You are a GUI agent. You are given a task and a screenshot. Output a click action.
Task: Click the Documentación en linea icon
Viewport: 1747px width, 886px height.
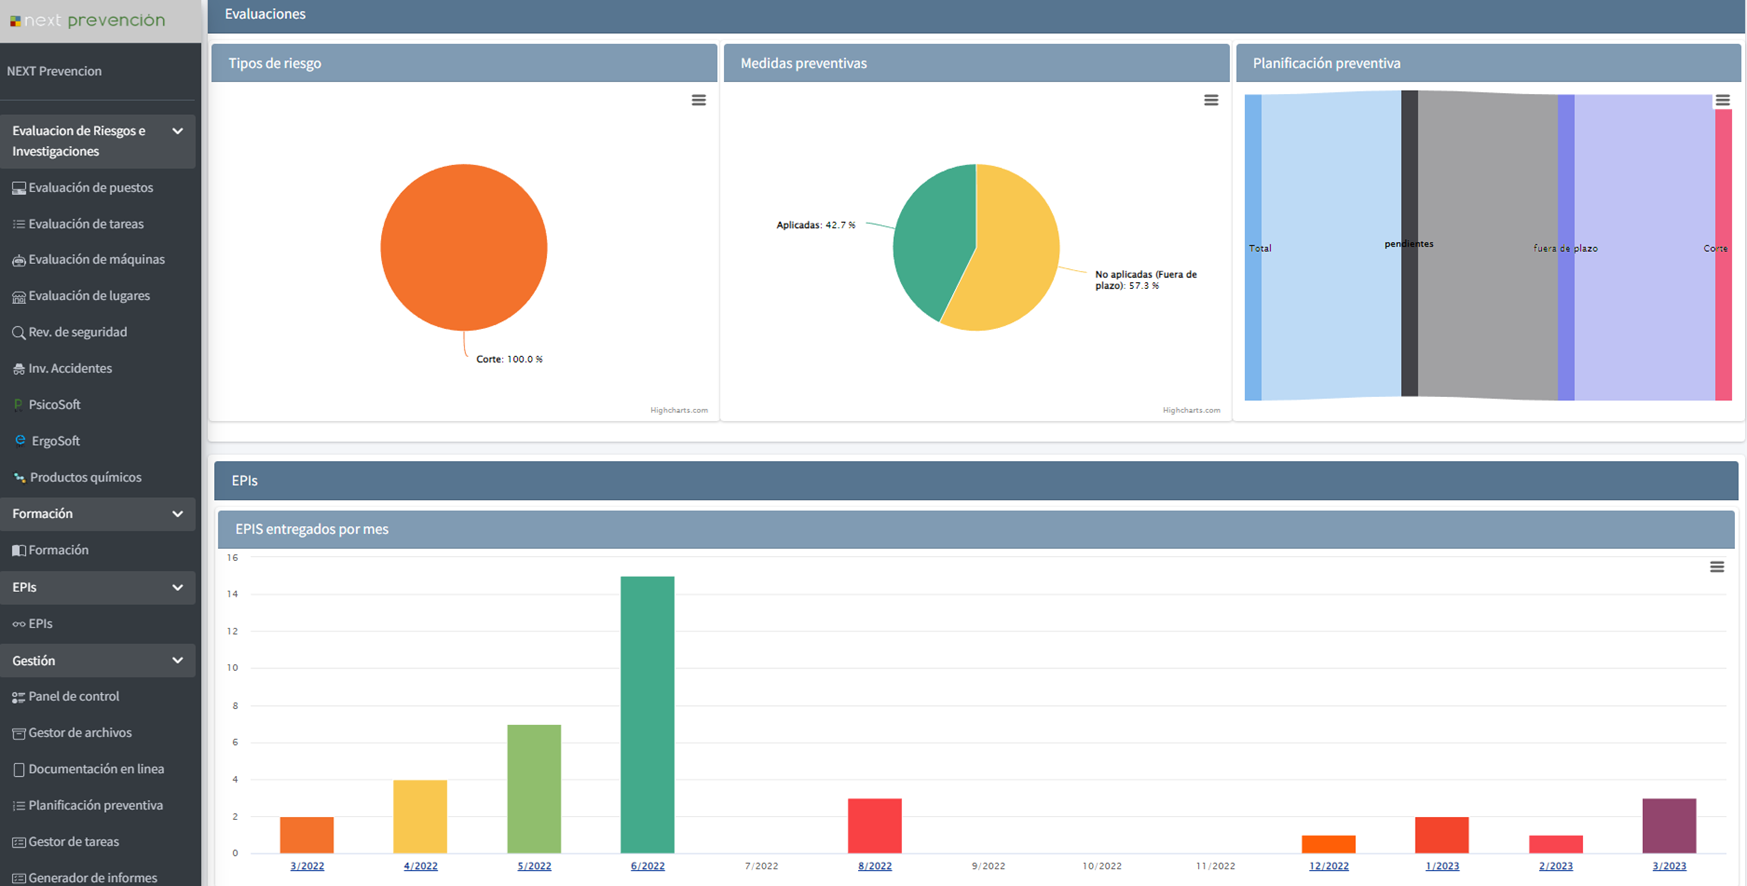point(18,770)
